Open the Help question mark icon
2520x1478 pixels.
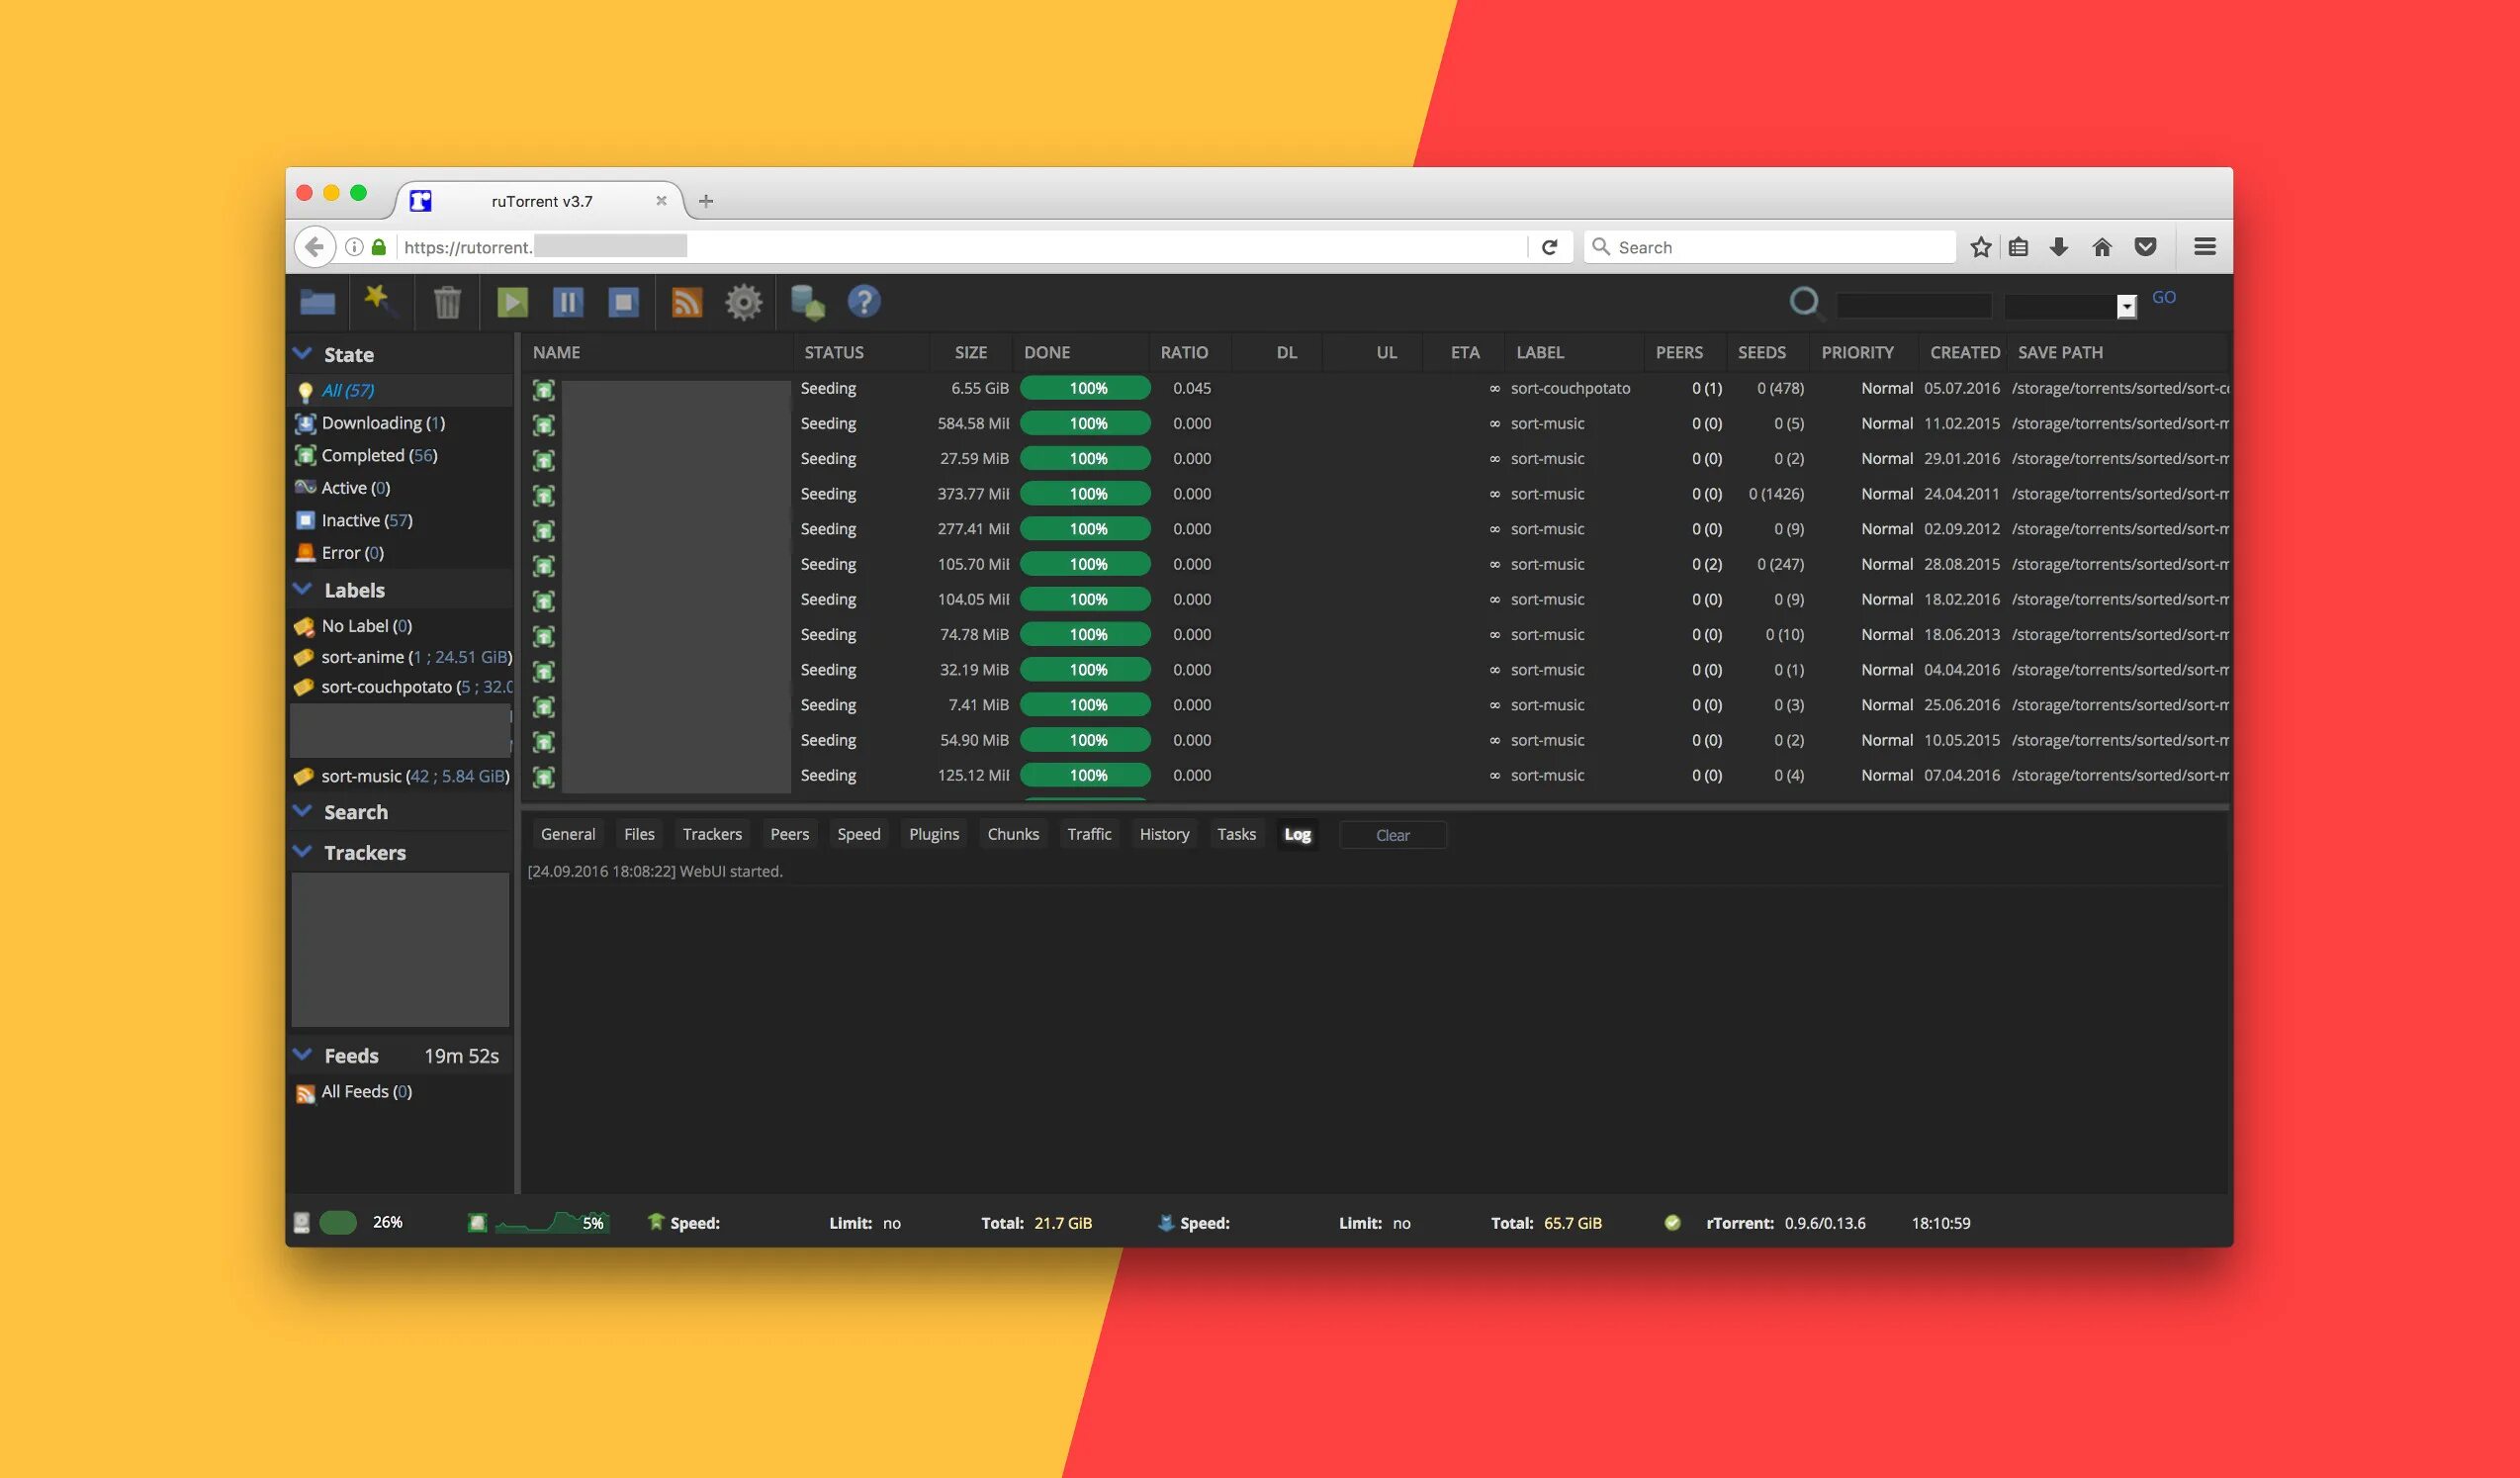click(x=864, y=301)
